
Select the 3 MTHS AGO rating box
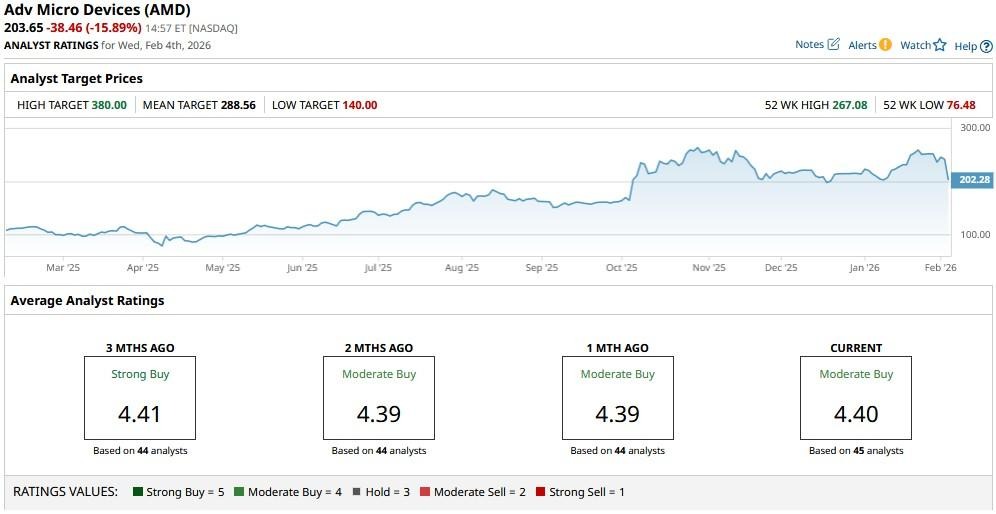click(140, 398)
